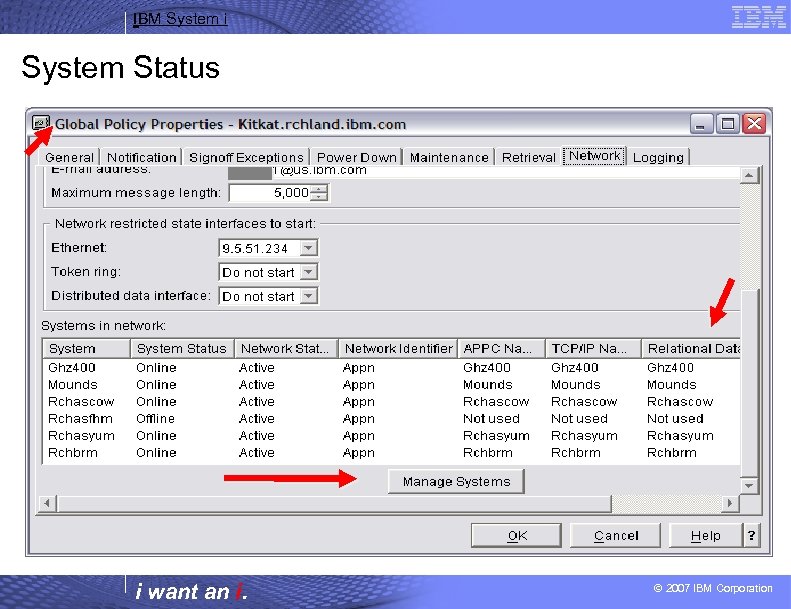Viewport: 791px width, 609px height.
Task: Click the Network Status column header
Action: coord(286,349)
